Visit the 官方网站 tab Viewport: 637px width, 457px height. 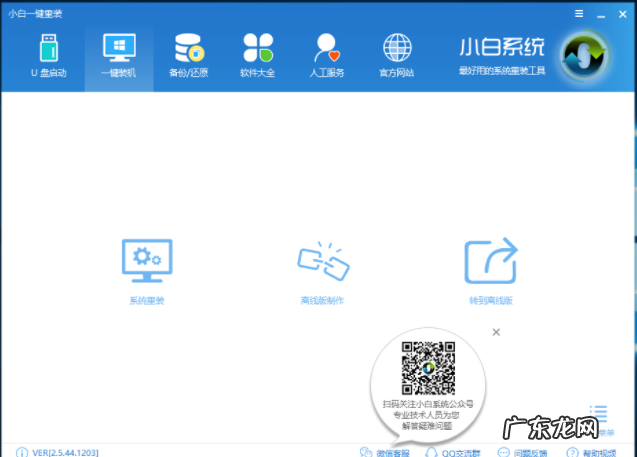pos(397,56)
